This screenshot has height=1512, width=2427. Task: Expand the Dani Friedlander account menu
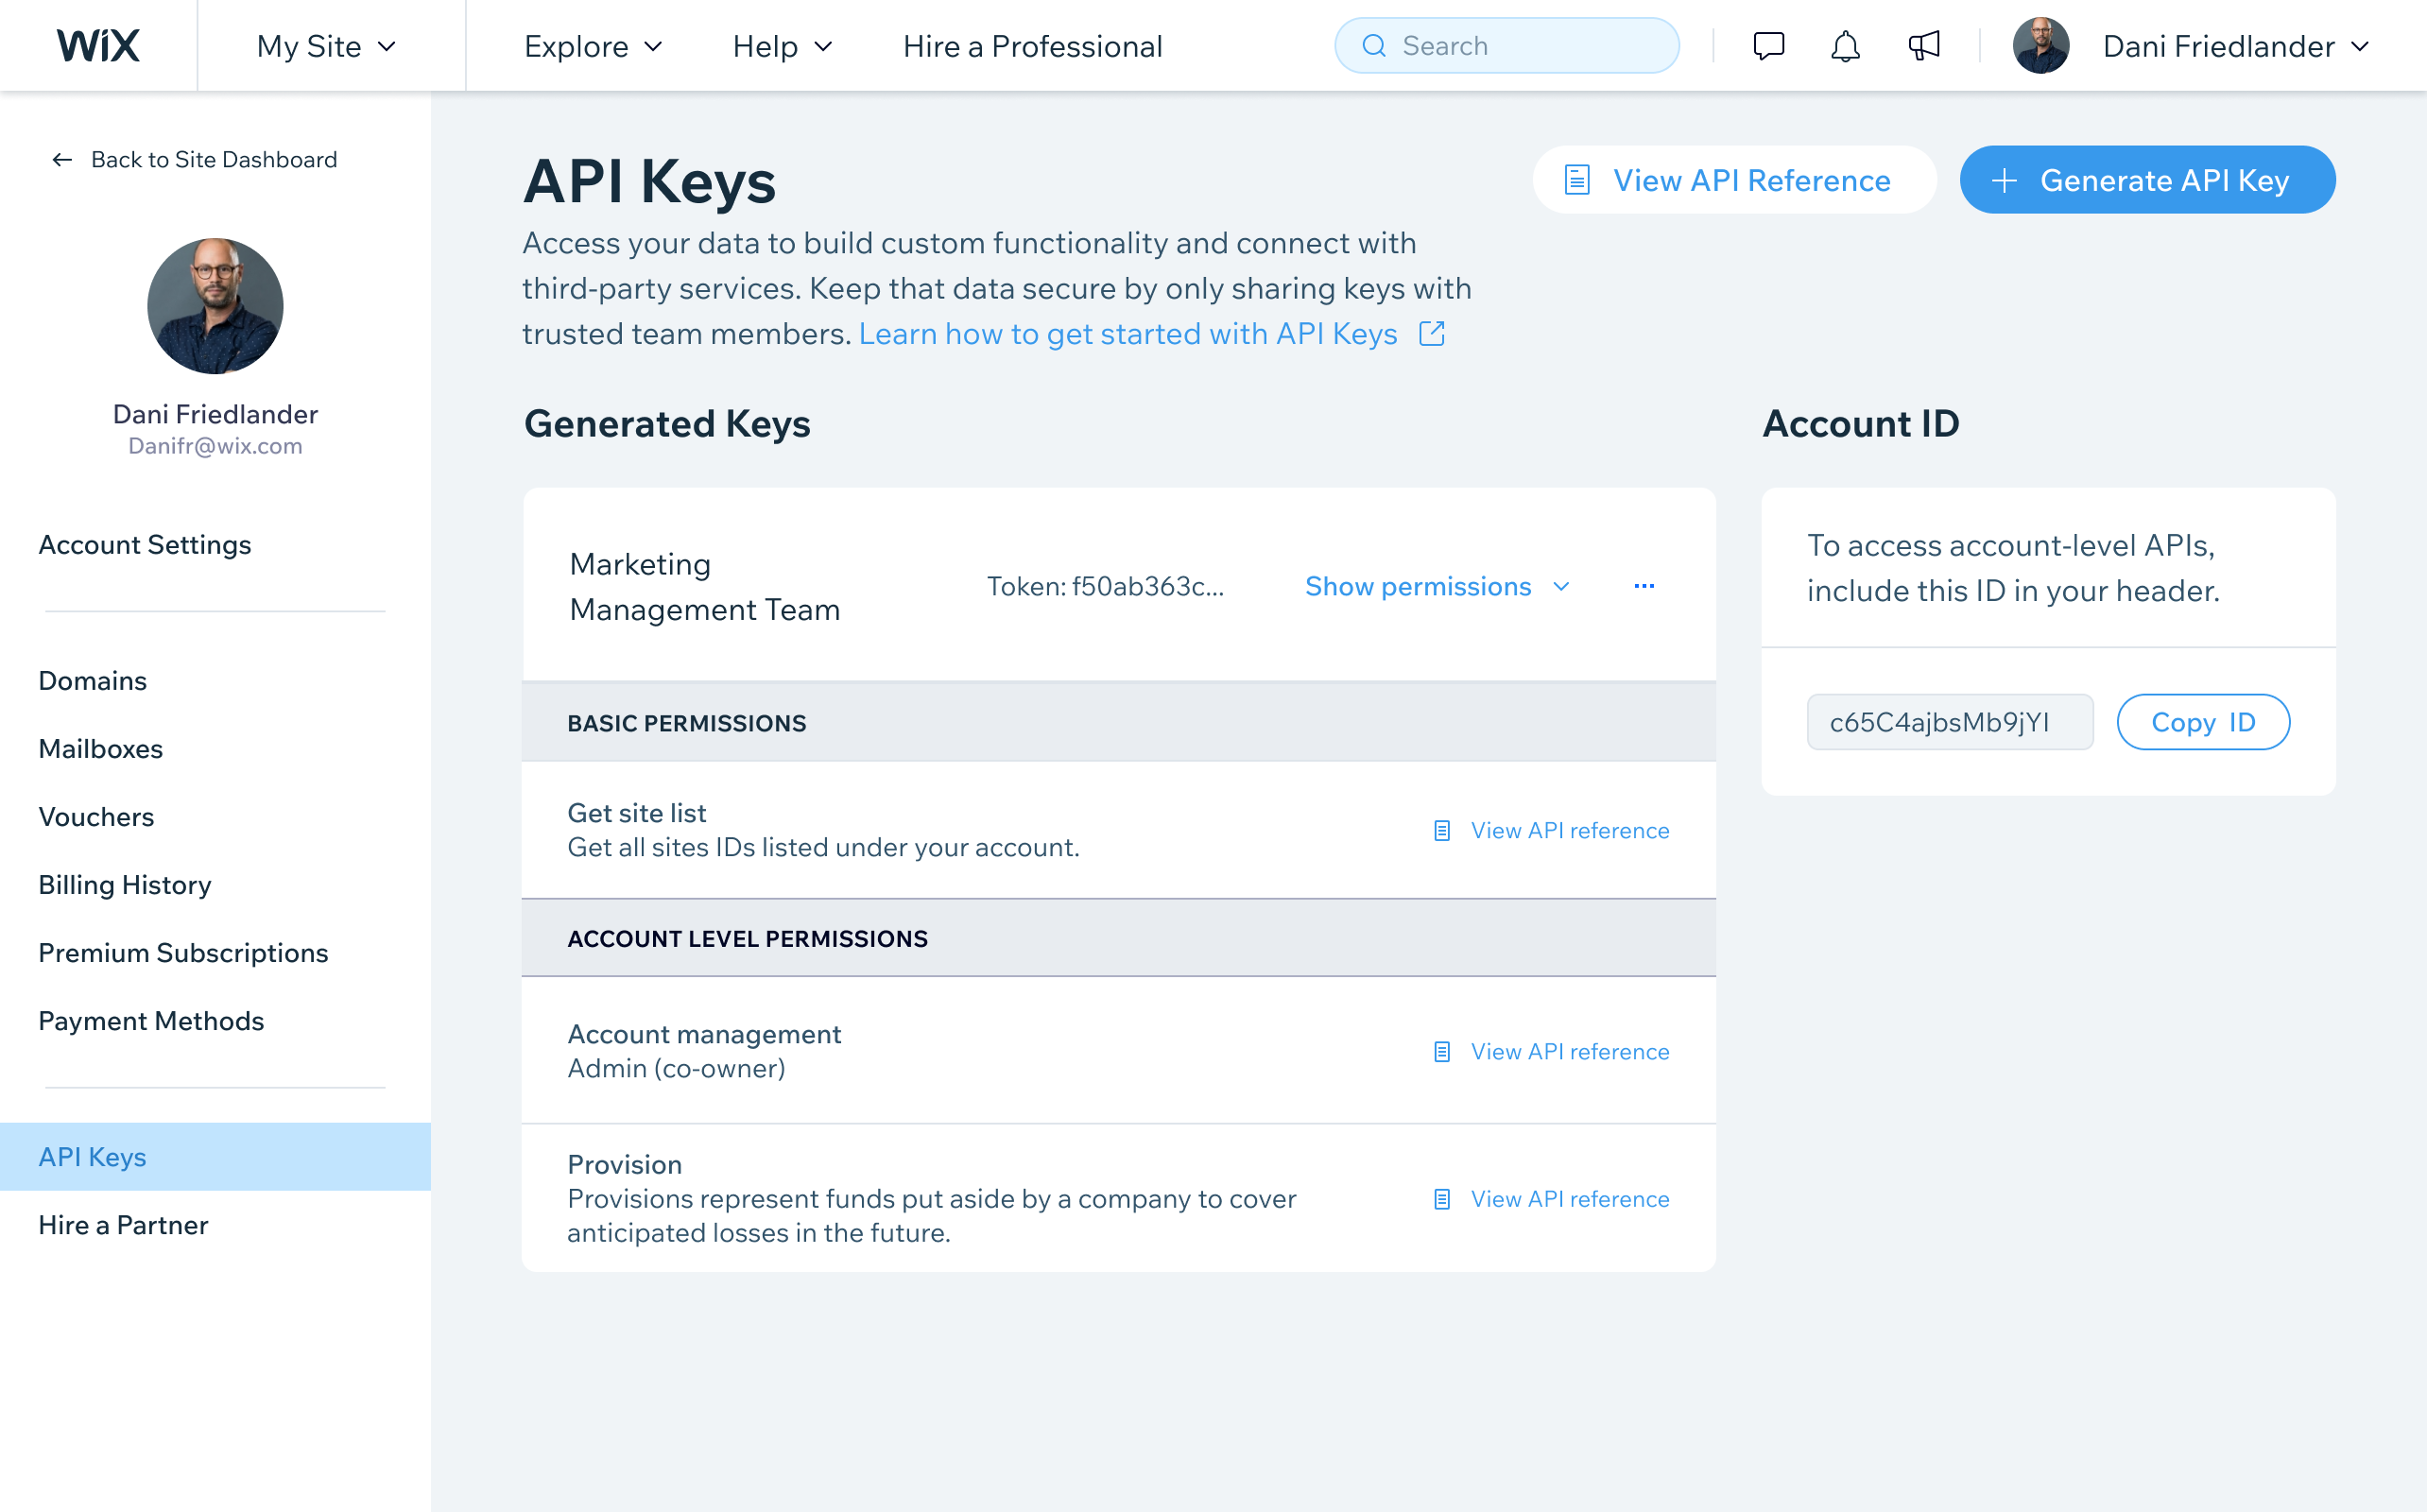click(2236, 46)
